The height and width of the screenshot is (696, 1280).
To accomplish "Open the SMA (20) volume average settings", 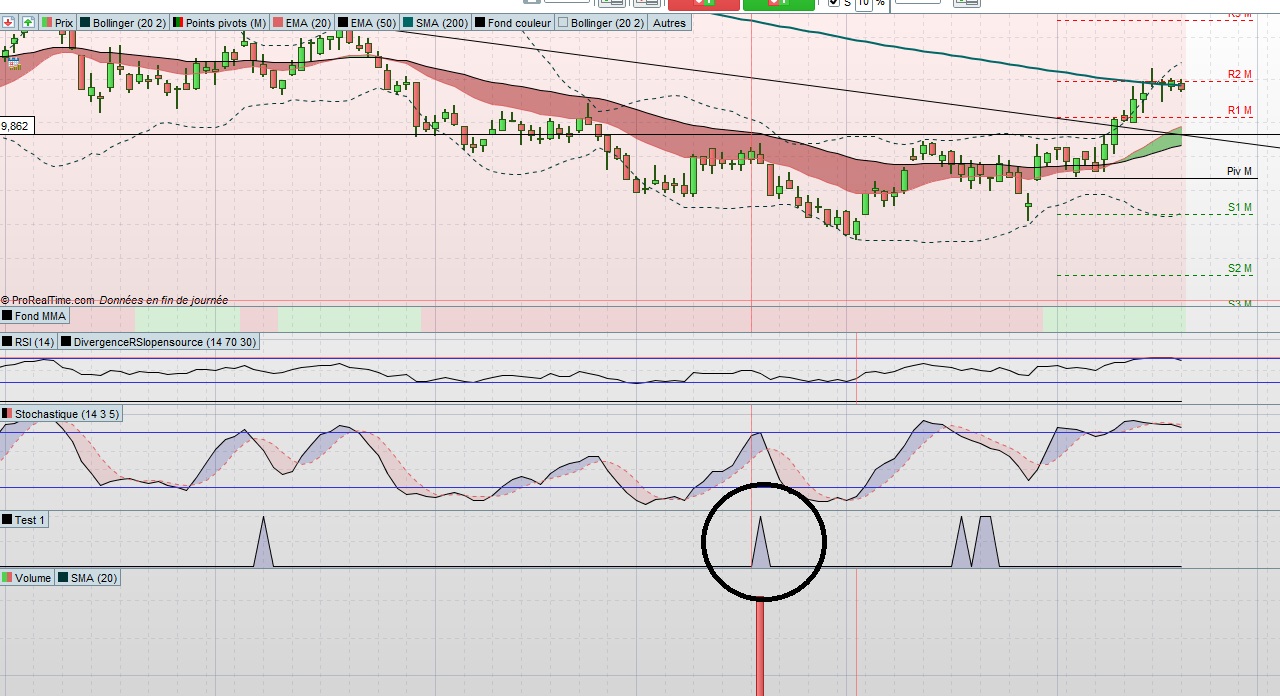I will [88, 578].
